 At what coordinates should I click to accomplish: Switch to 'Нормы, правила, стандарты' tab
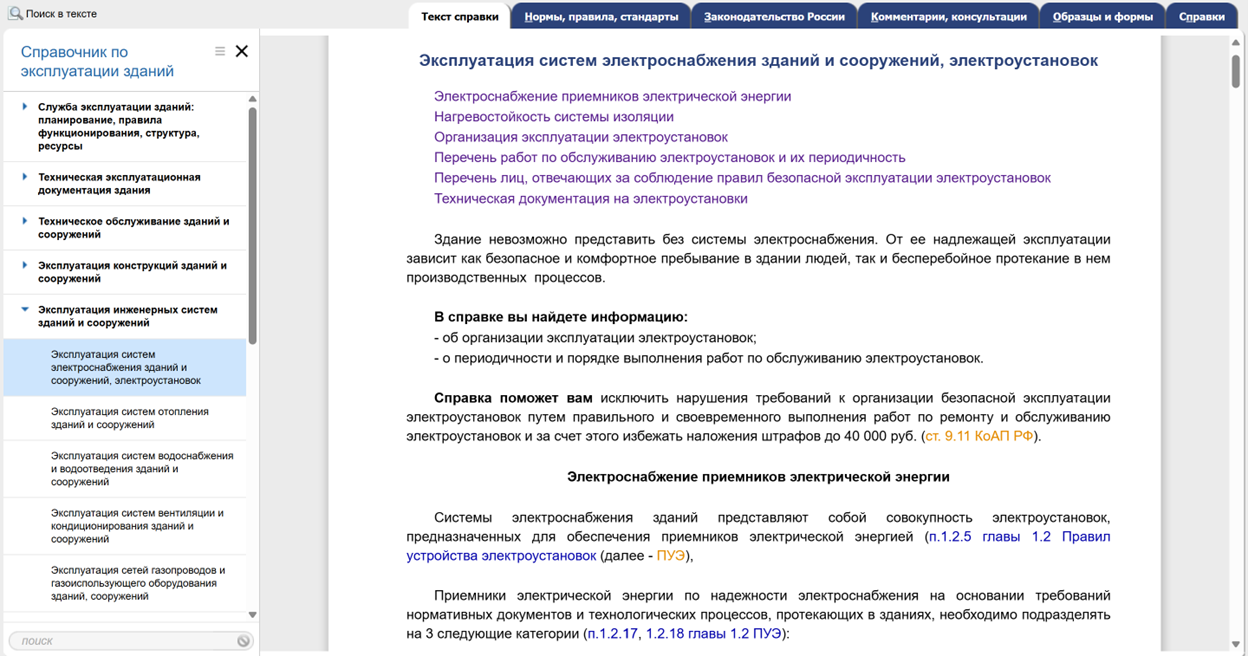(601, 16)
